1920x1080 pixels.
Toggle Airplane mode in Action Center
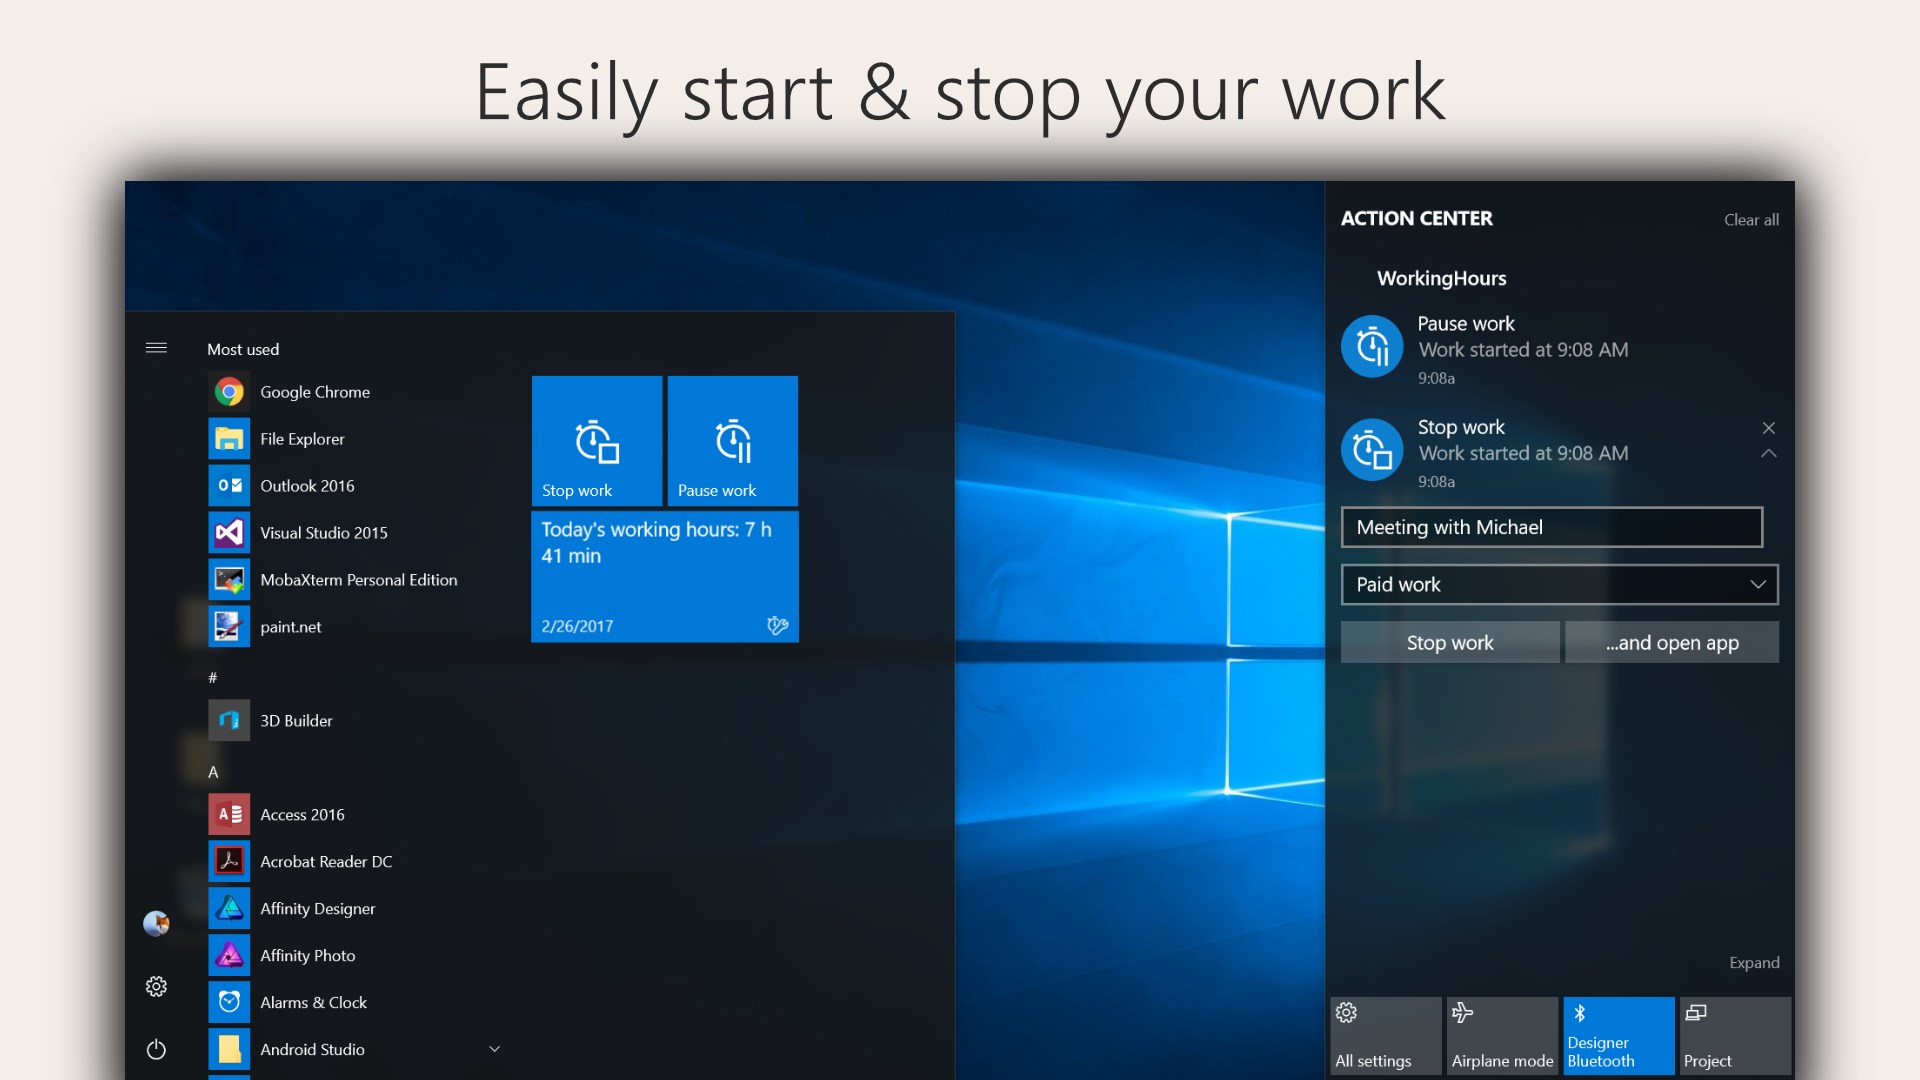(1502, 1035)
